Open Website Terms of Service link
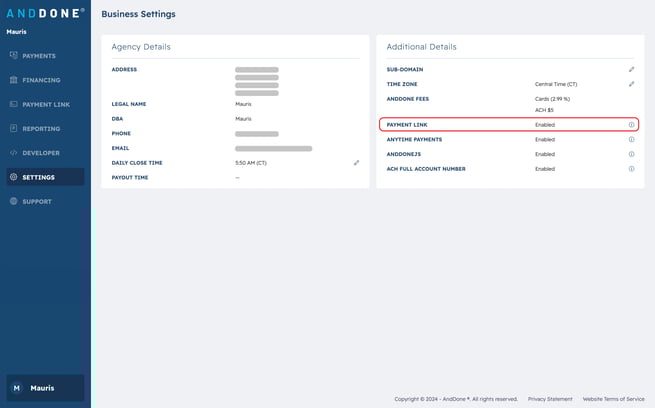This screenshot has height=408, width=655. tap(613, 399)
